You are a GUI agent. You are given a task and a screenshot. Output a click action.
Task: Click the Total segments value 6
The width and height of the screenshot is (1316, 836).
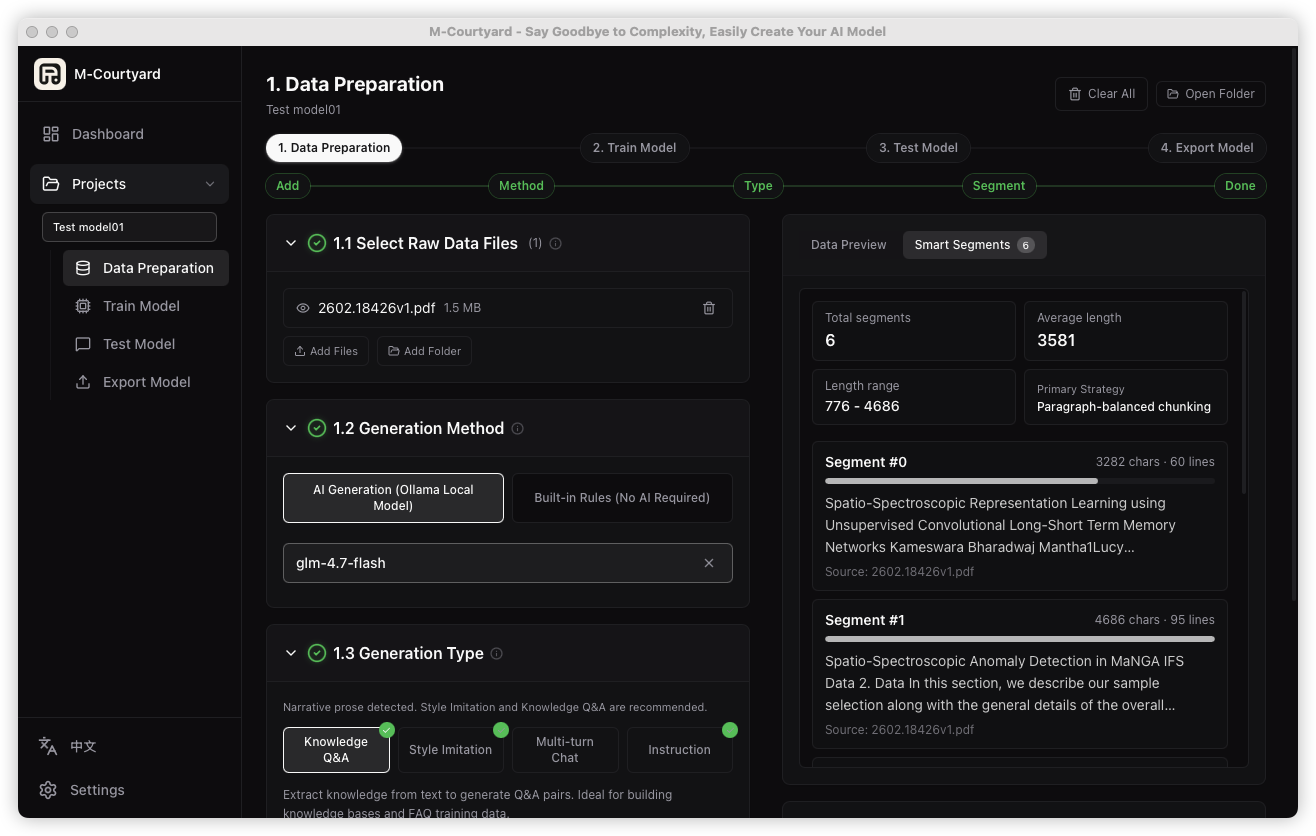coord(830,340)
